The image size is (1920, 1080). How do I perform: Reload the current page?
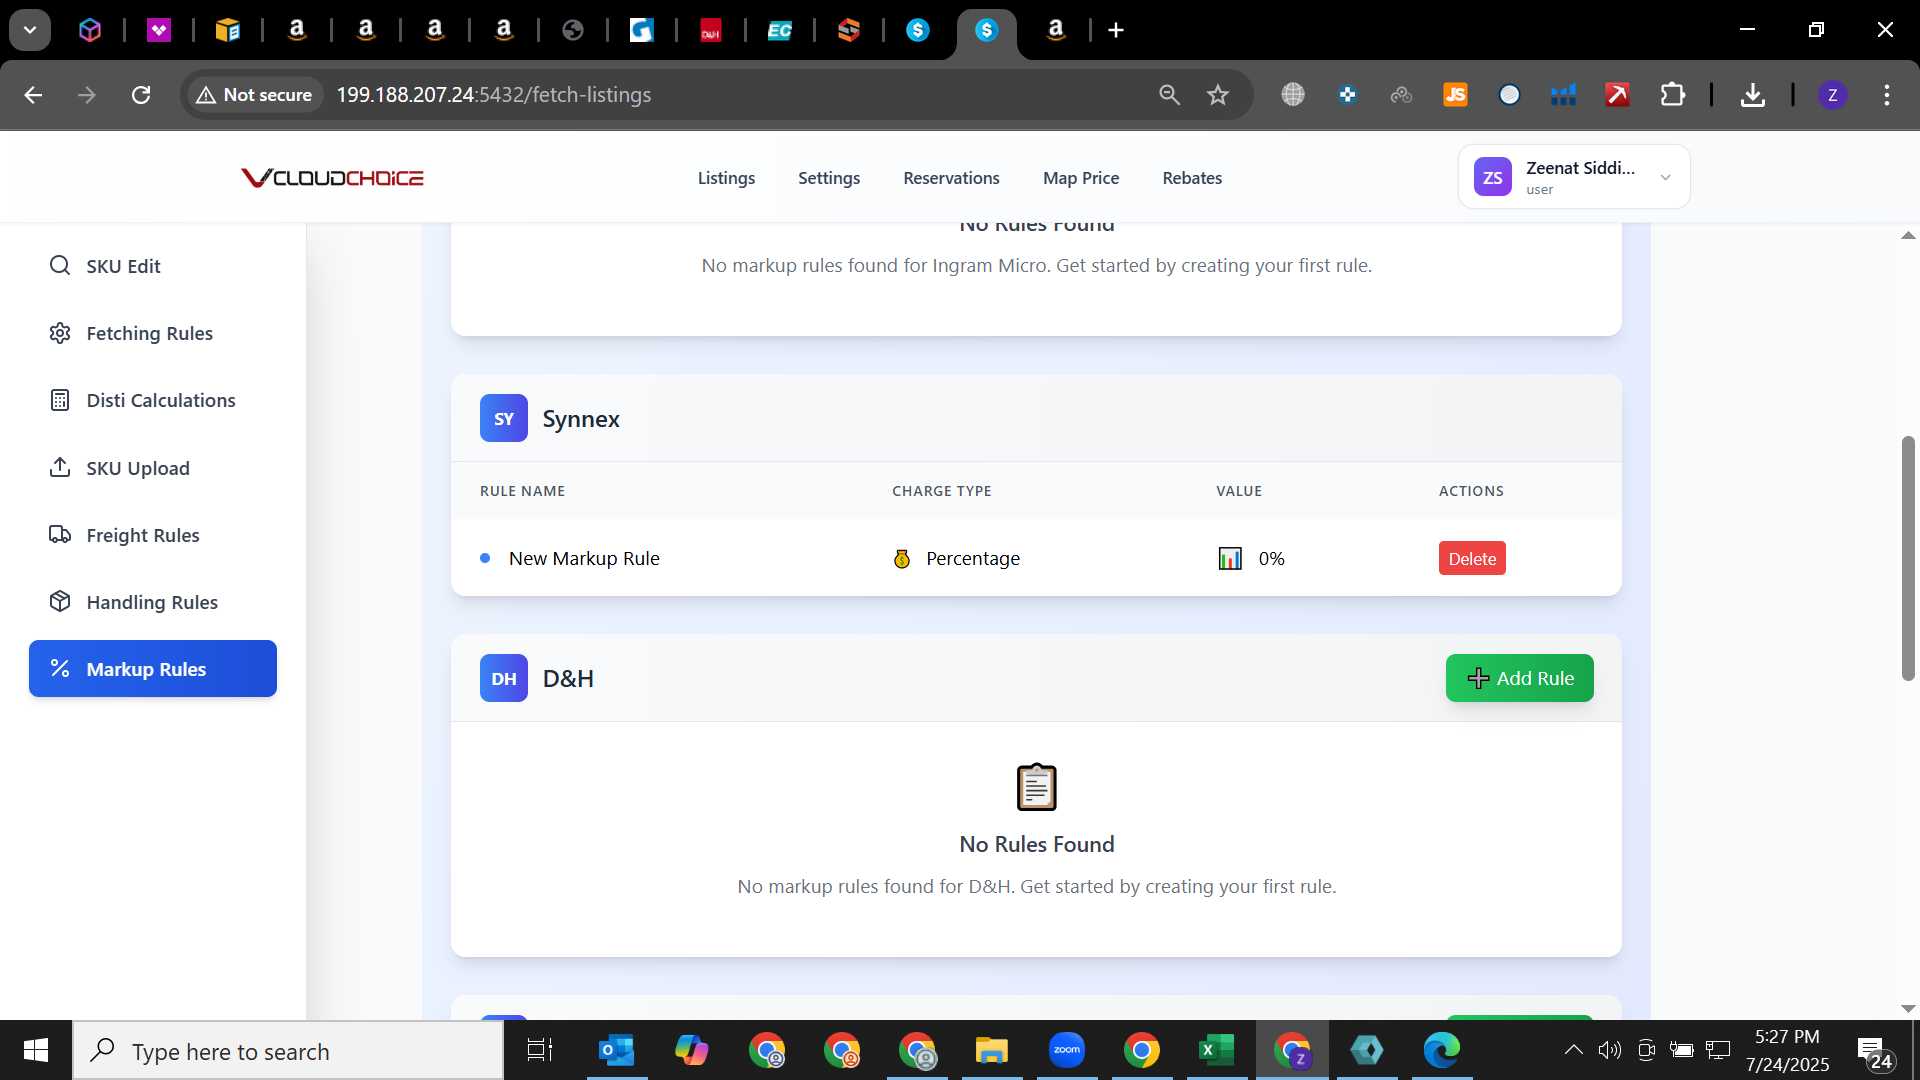tap(141, 95)
